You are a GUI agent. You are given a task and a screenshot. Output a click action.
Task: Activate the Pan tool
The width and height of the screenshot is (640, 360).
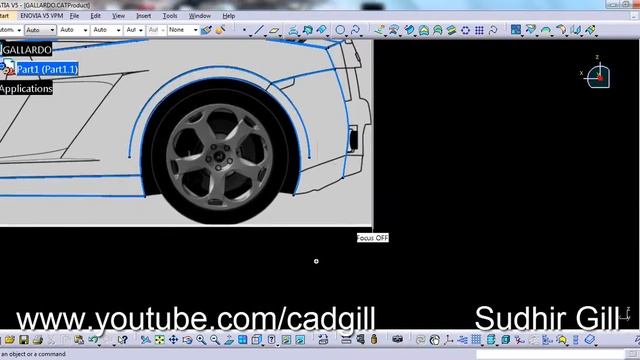[173, 340]
